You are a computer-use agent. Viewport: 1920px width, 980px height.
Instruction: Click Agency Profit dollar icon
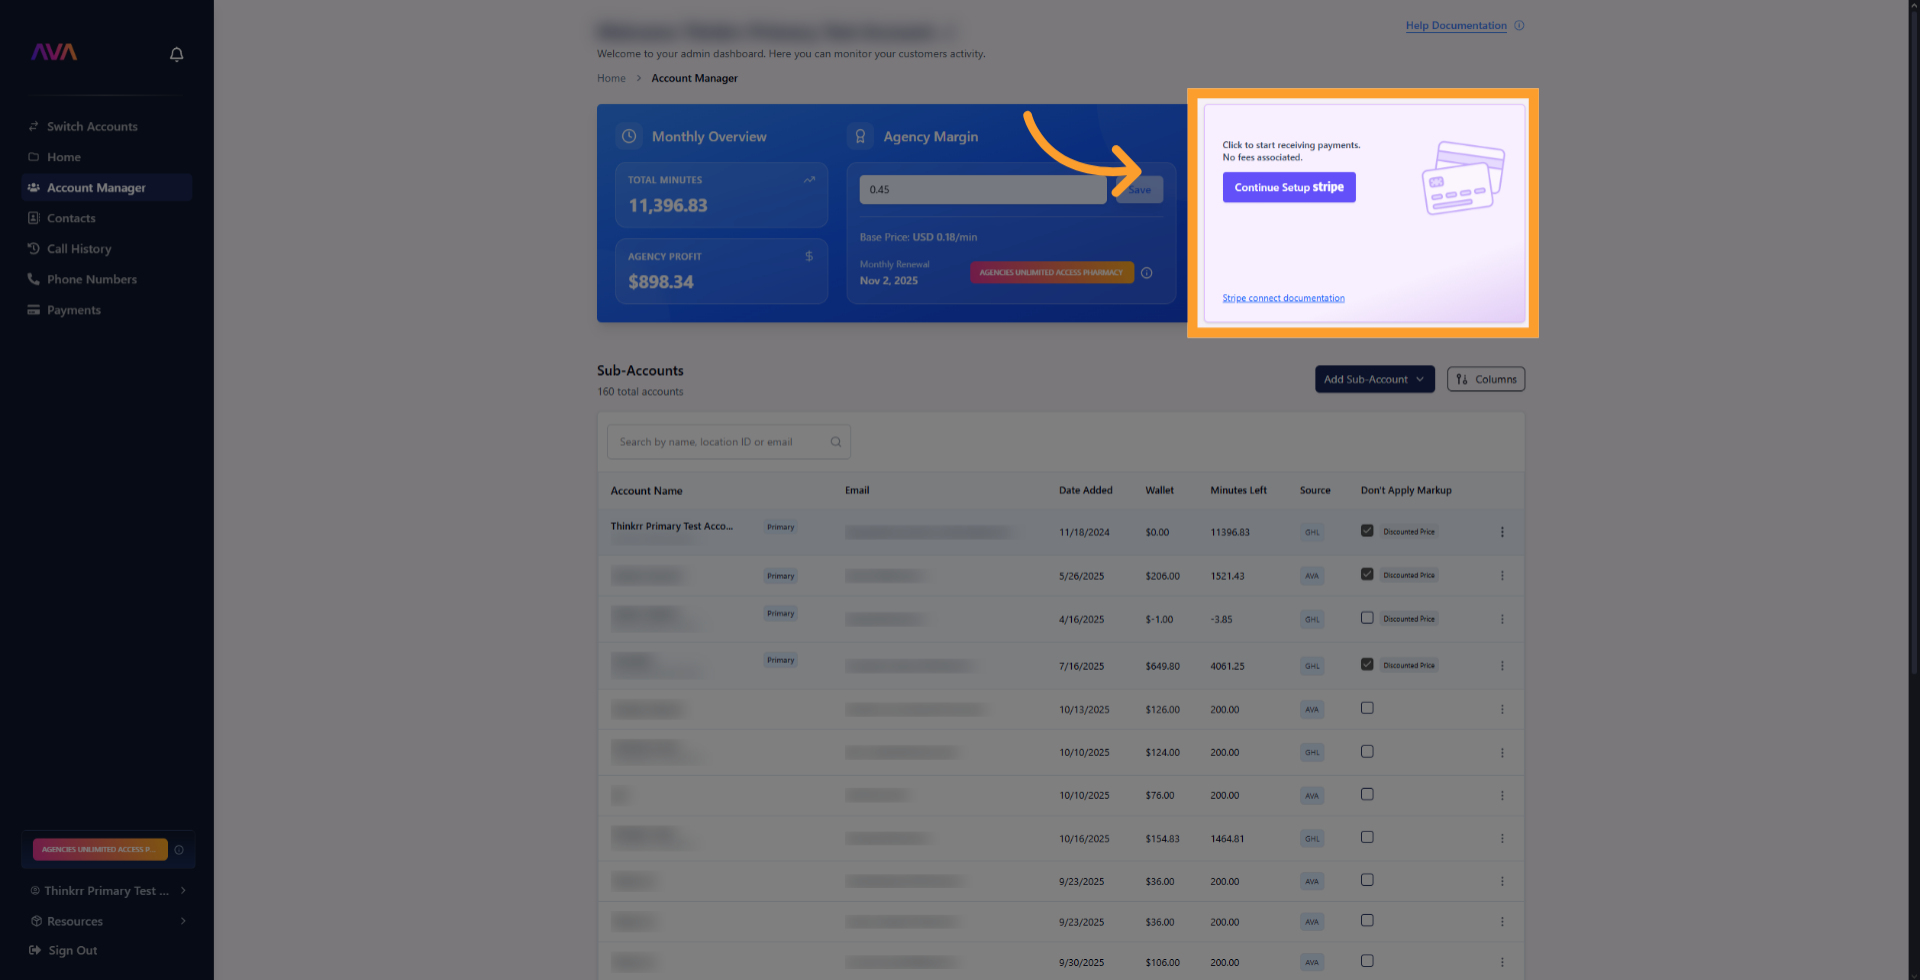coord(809,257)
